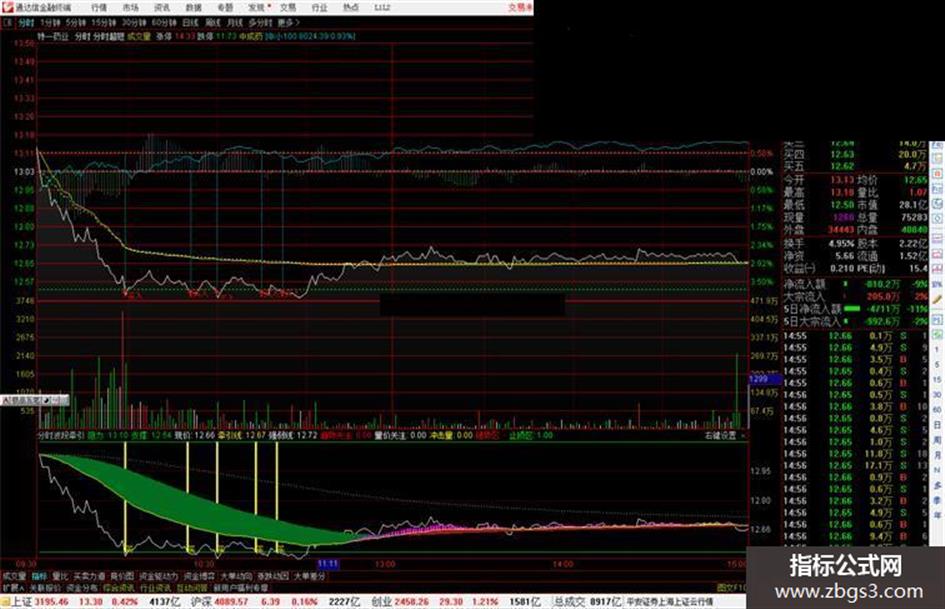
Task: Open the 行业资讯 tab
Action: 156,587
